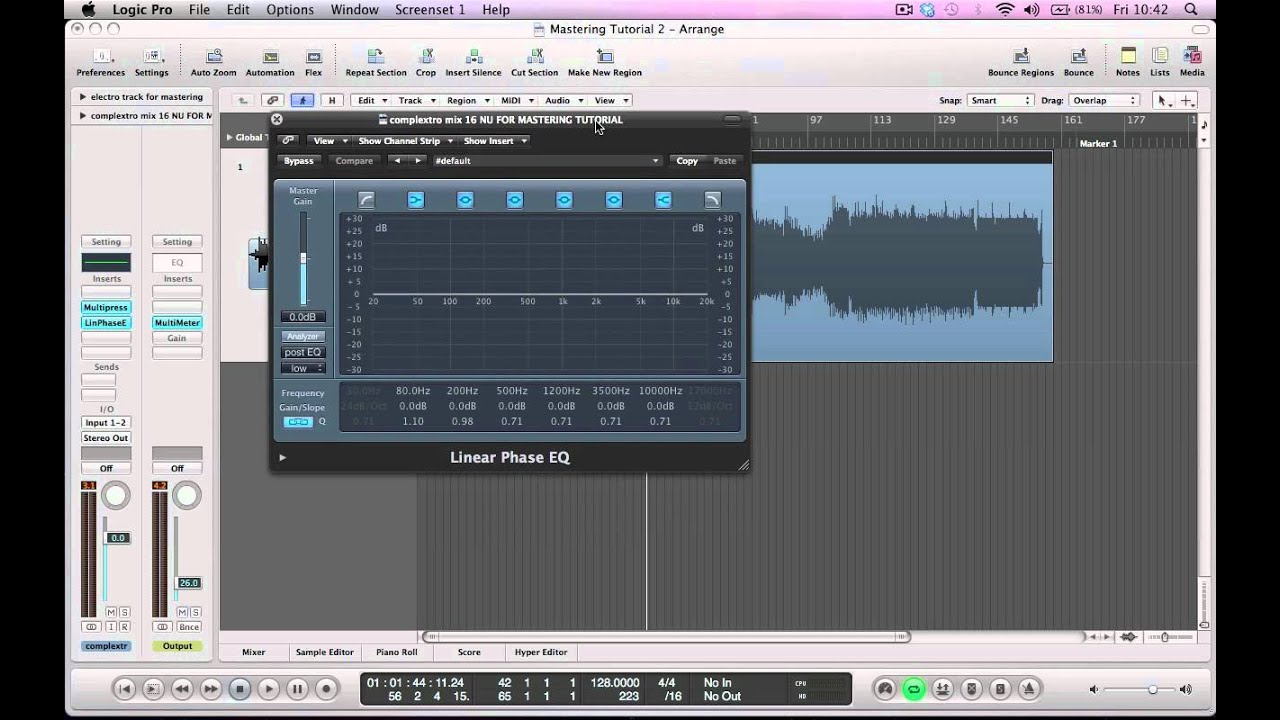Click the Wi-Fi icon in the menu bar
The image size is (1280, 720).
[x=1006, y=10]
